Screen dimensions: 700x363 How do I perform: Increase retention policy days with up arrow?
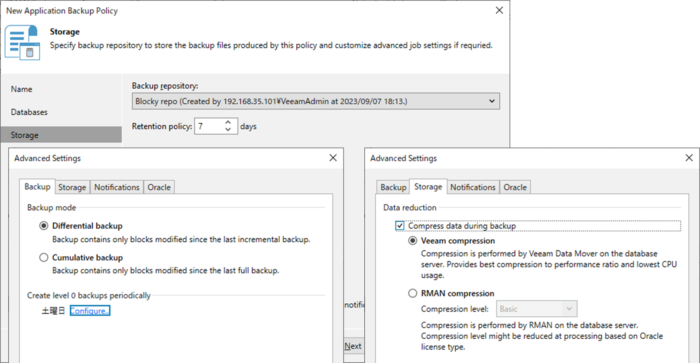tap(228, 122)
